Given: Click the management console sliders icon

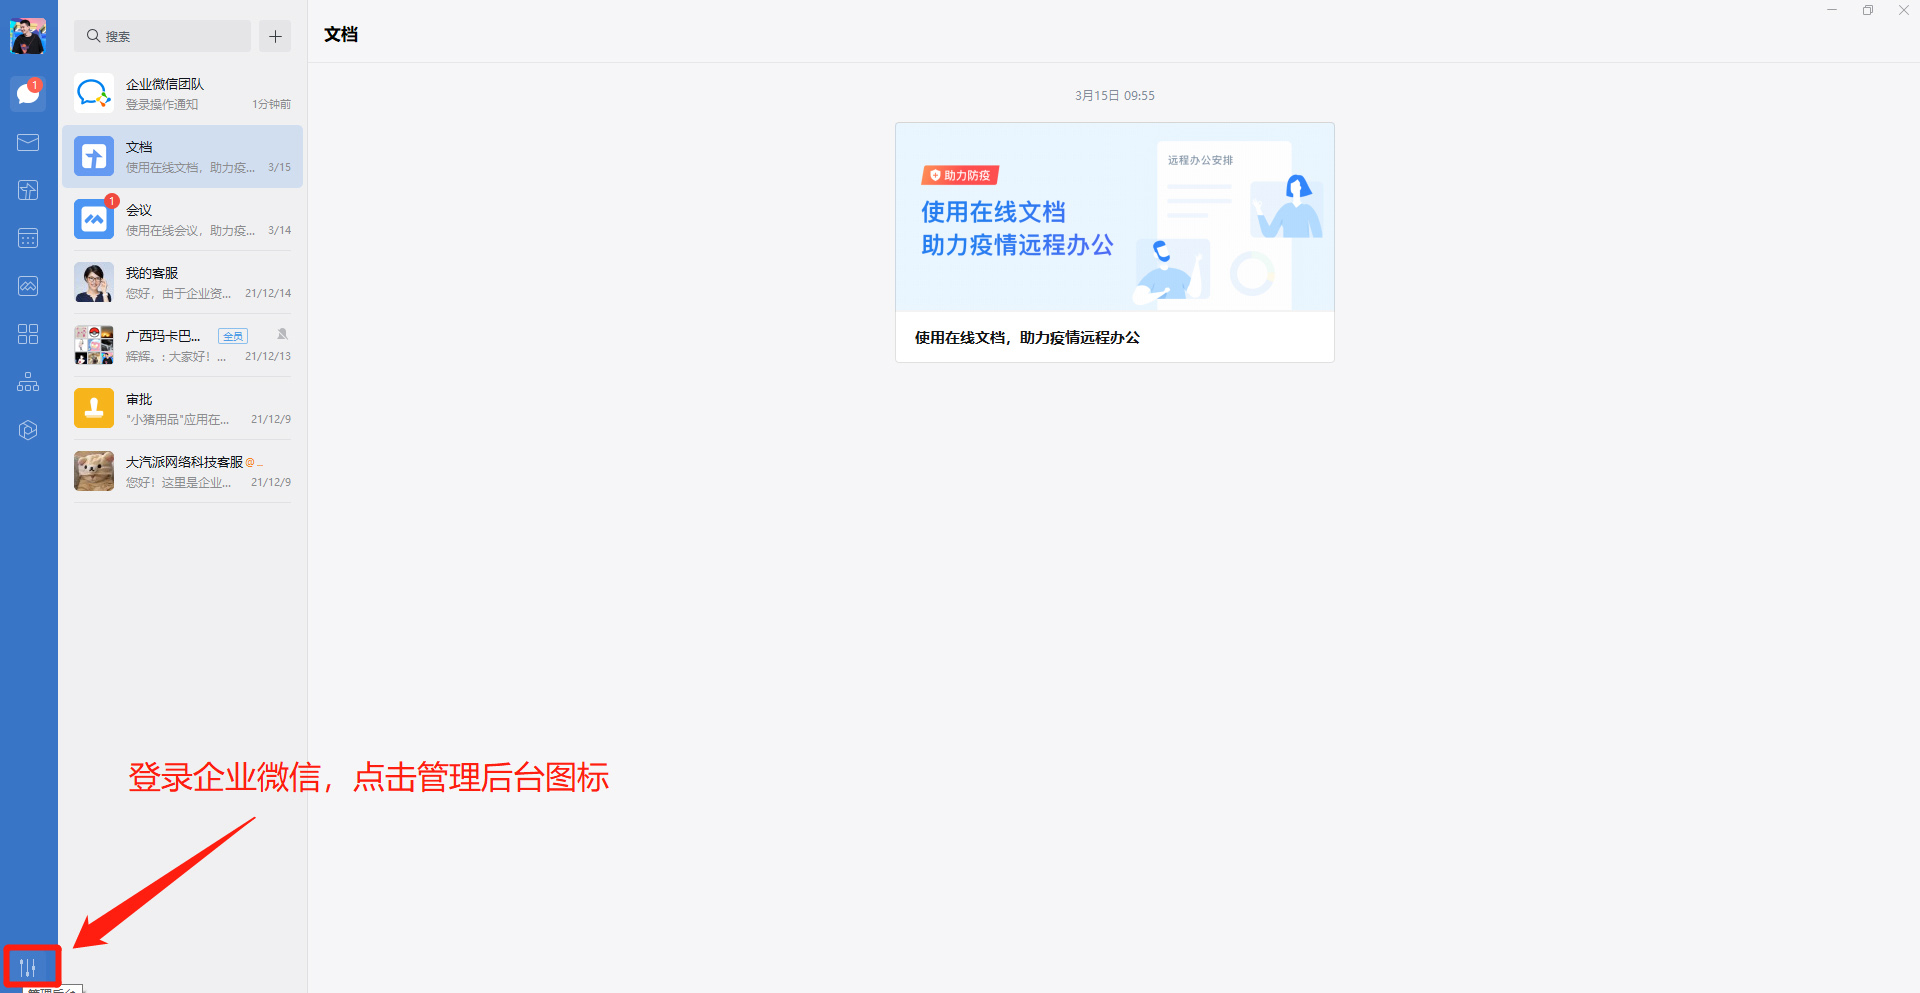Looking at the screenshot, I should pyautogui.click(x=28, y=967).
